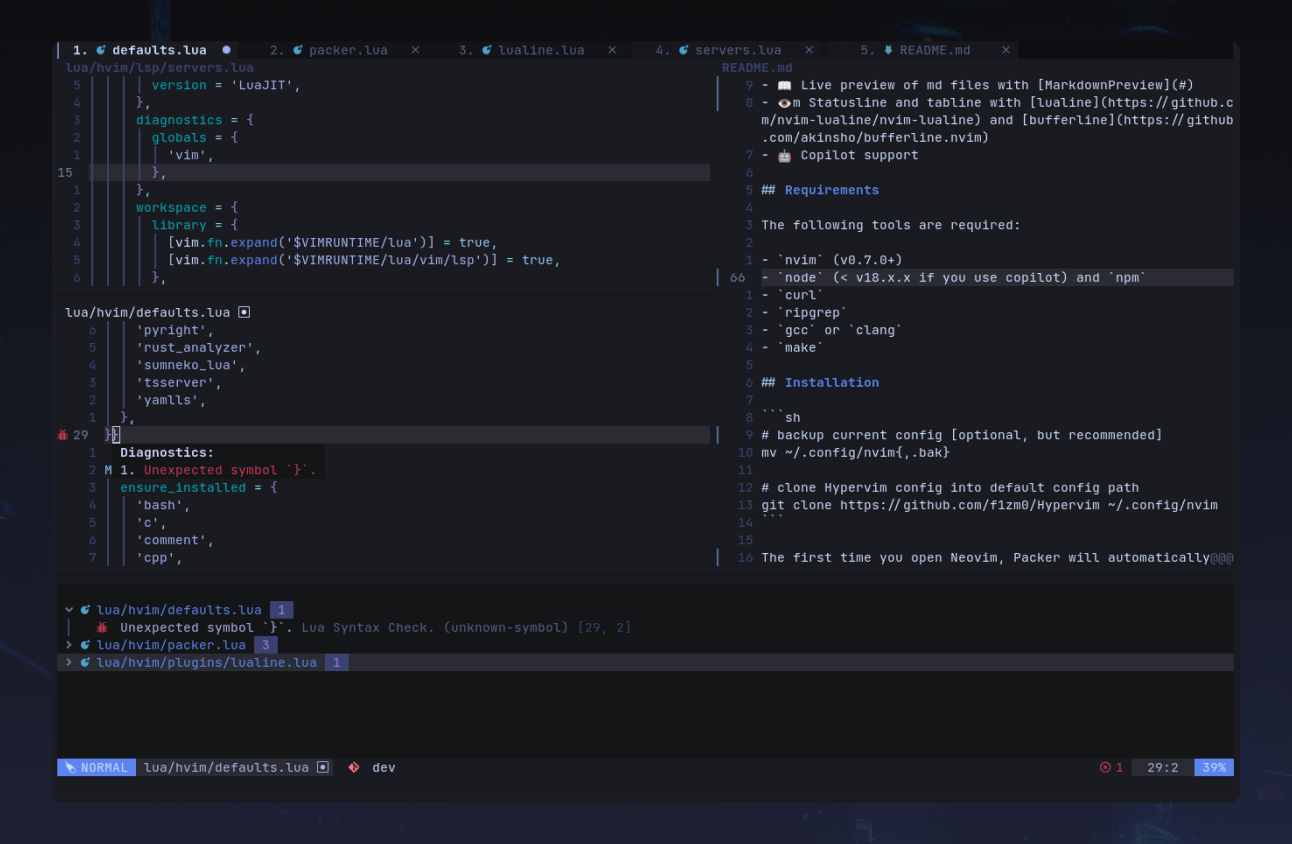Close the packer.lua tab
This screenshot has height=844, width=1292.
coord(415,50)
